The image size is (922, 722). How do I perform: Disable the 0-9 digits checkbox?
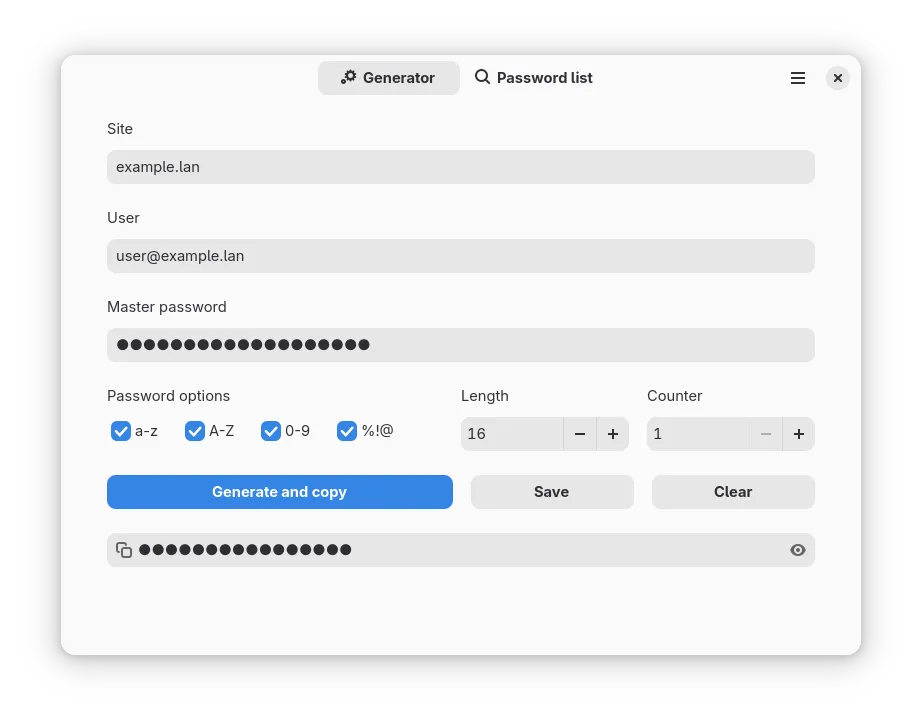click(271, 431)
